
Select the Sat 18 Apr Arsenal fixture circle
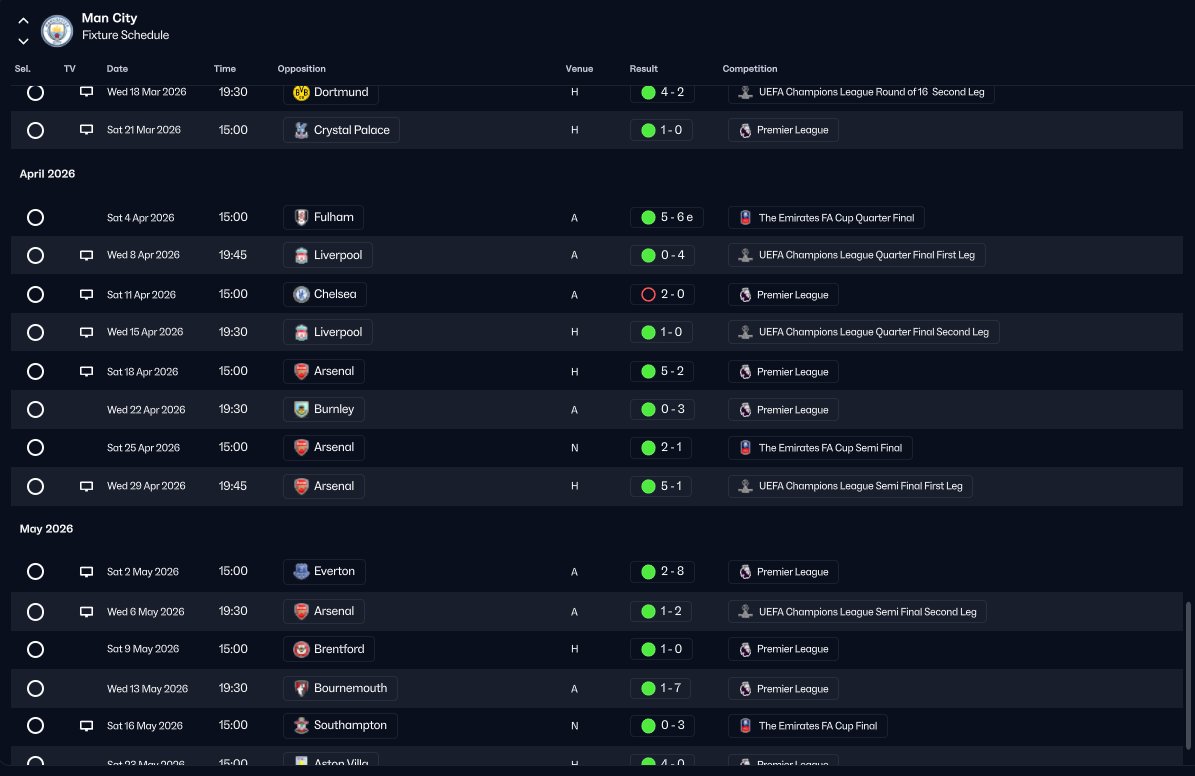coord(35,371)
